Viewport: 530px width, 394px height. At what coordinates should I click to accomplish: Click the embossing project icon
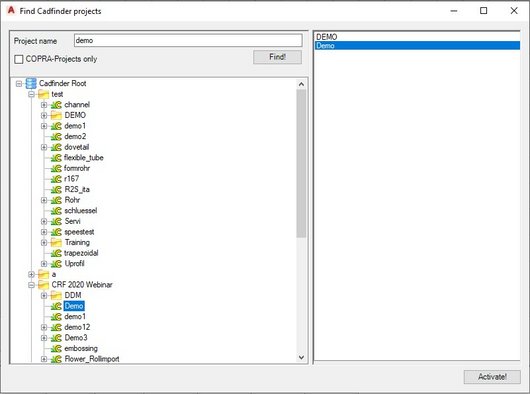(x=56, y=348)
